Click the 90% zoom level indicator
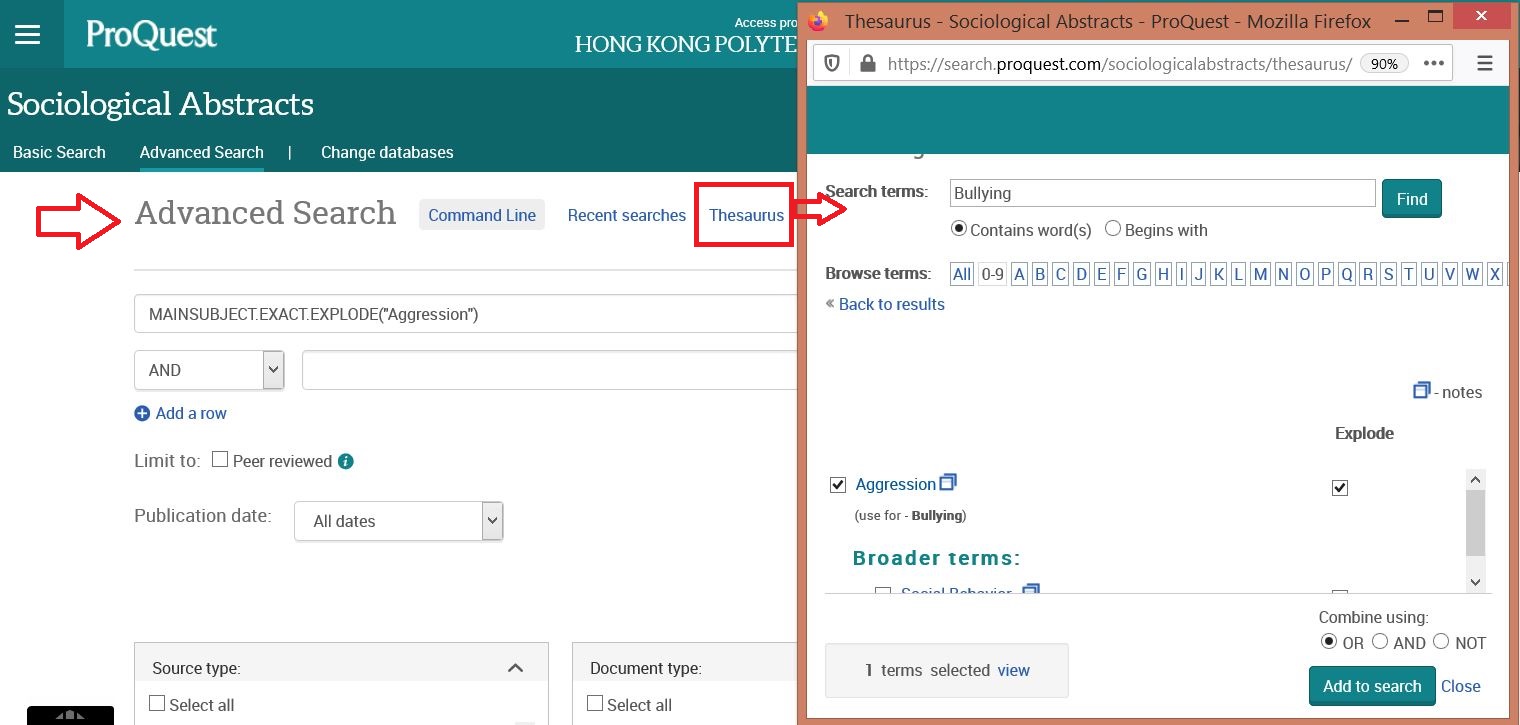1520x725 pixels. pyautogui.click(x=1384, y=63)
